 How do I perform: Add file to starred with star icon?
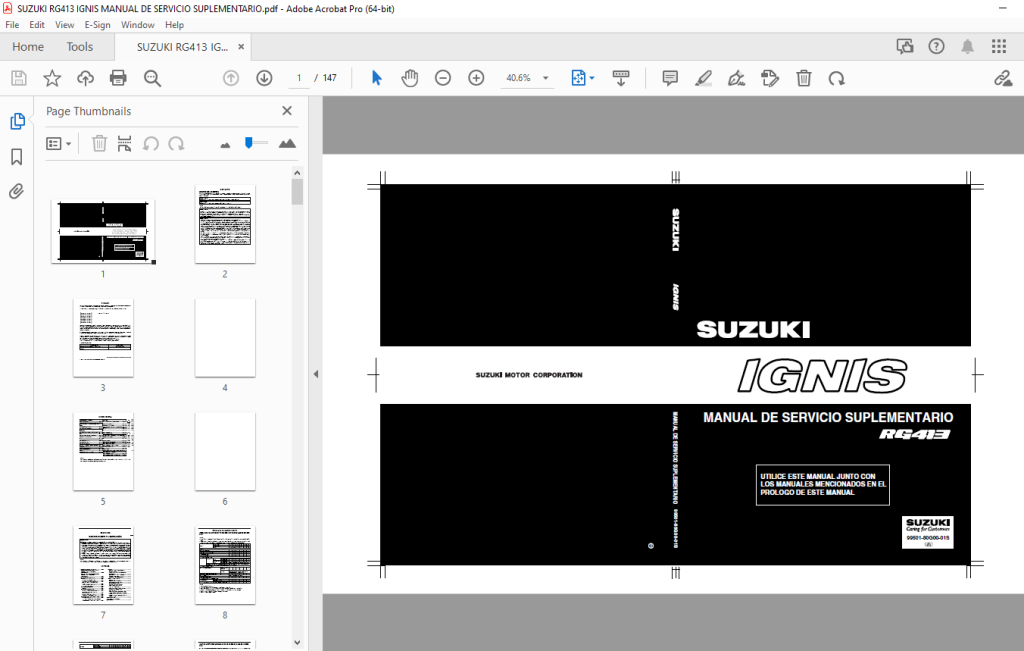52,78
